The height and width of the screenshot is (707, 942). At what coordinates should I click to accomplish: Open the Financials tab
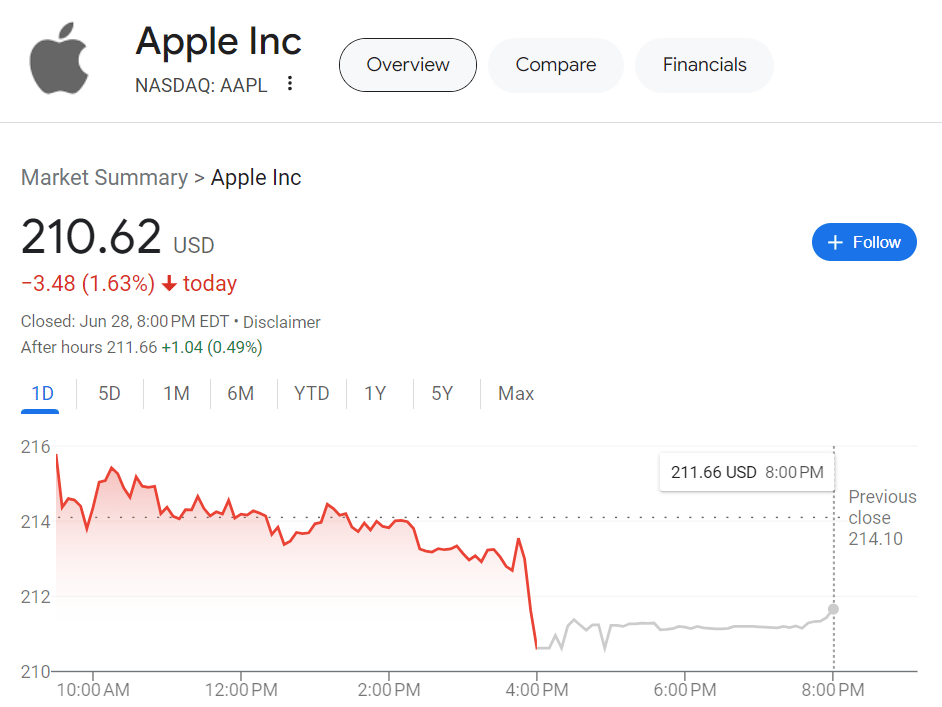[x=704, y=65]
